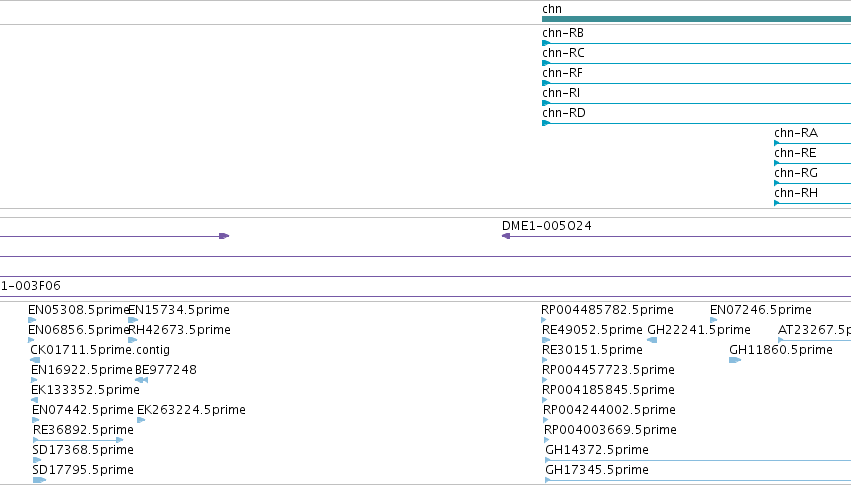Select EST GH11860.5prime
Image resolution: width=851 pixels, height=485 pixels.
pos(780,350)
